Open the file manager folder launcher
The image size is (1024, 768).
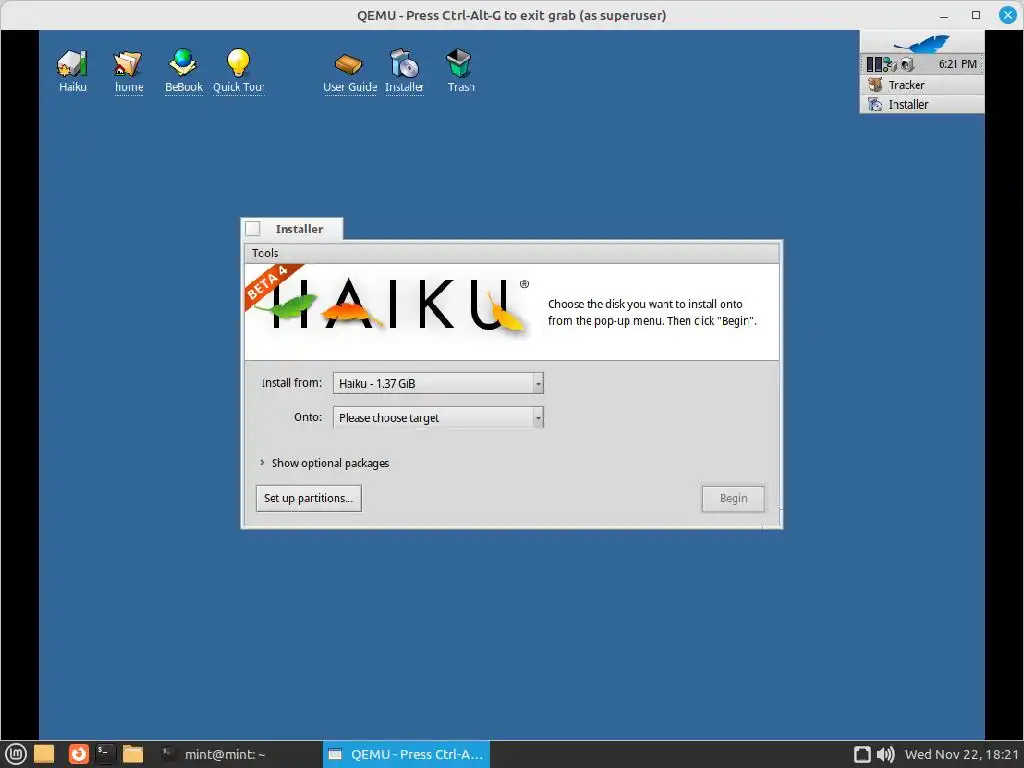133,754
